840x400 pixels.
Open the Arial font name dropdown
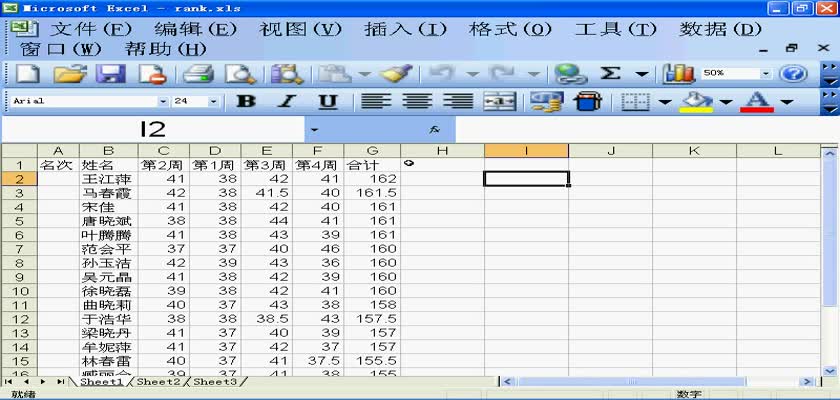[163, 101]
